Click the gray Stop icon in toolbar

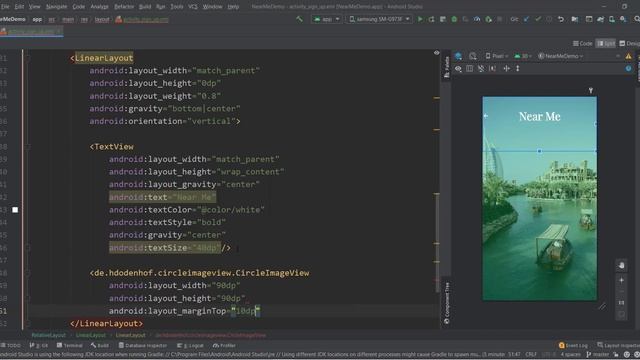coord(499,19)
